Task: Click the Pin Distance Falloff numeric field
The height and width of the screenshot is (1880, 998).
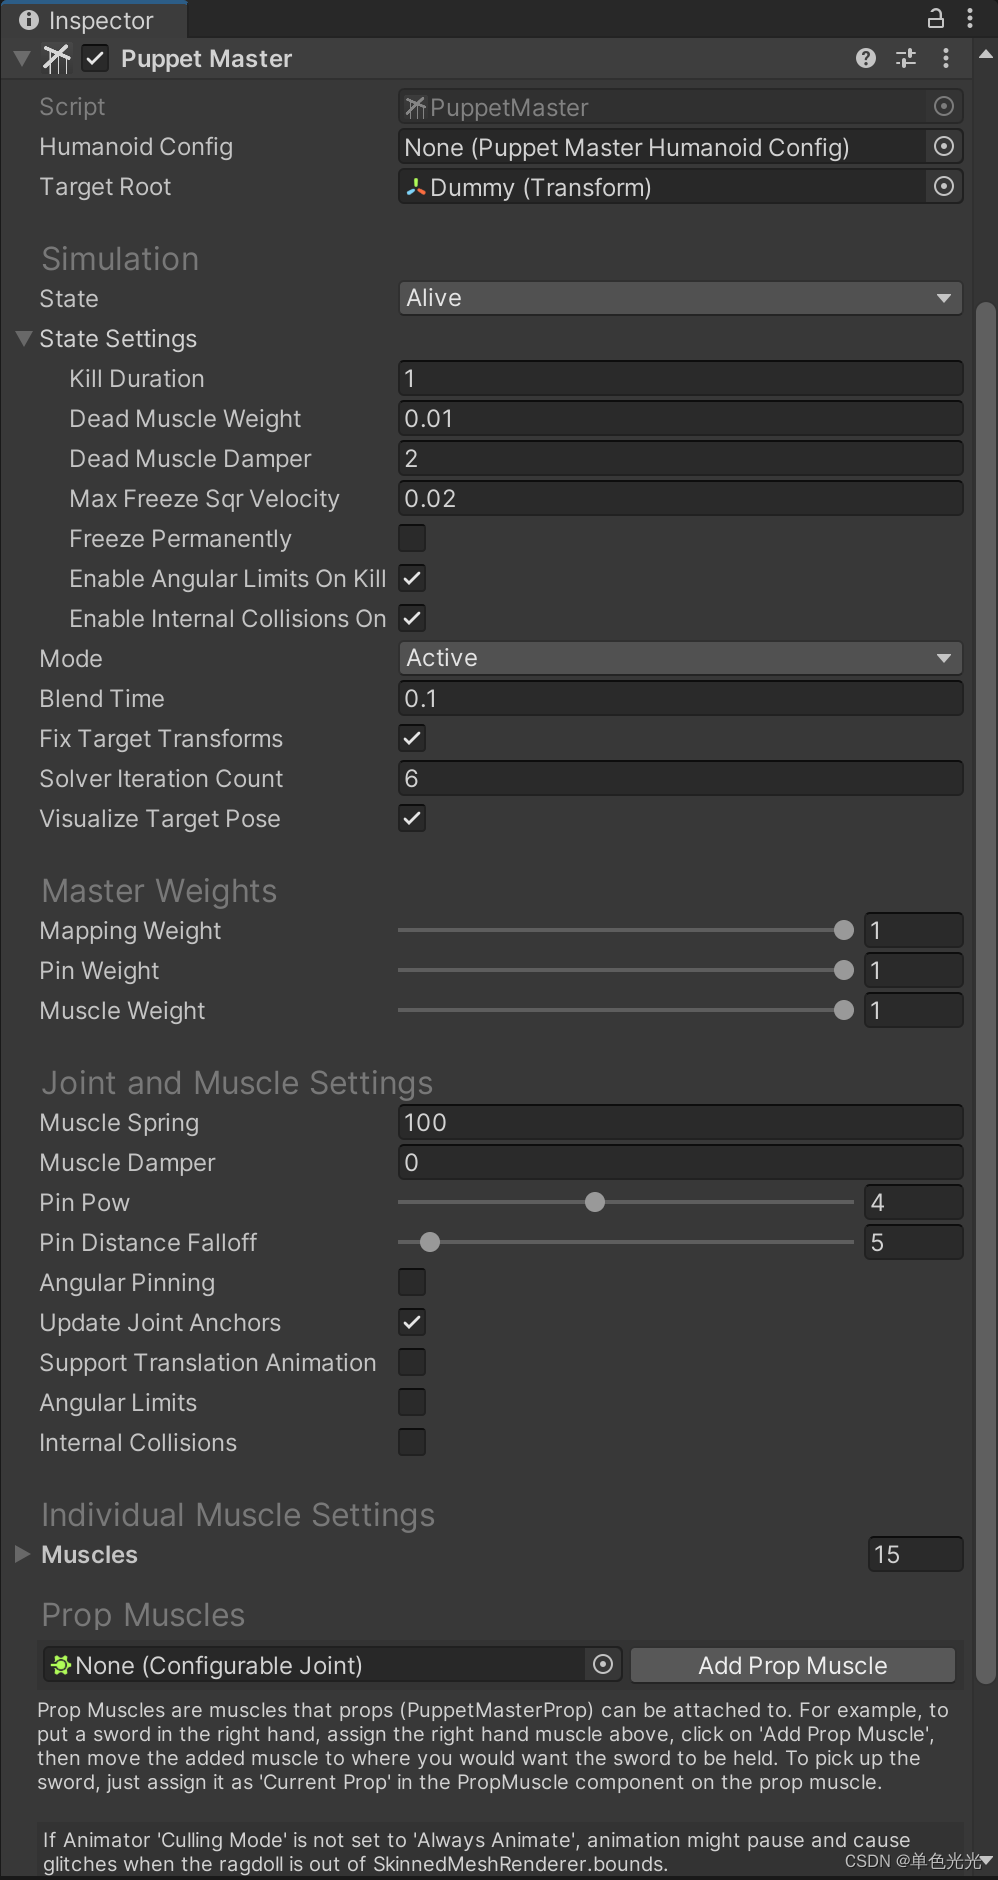Action: click(913, 1242)
